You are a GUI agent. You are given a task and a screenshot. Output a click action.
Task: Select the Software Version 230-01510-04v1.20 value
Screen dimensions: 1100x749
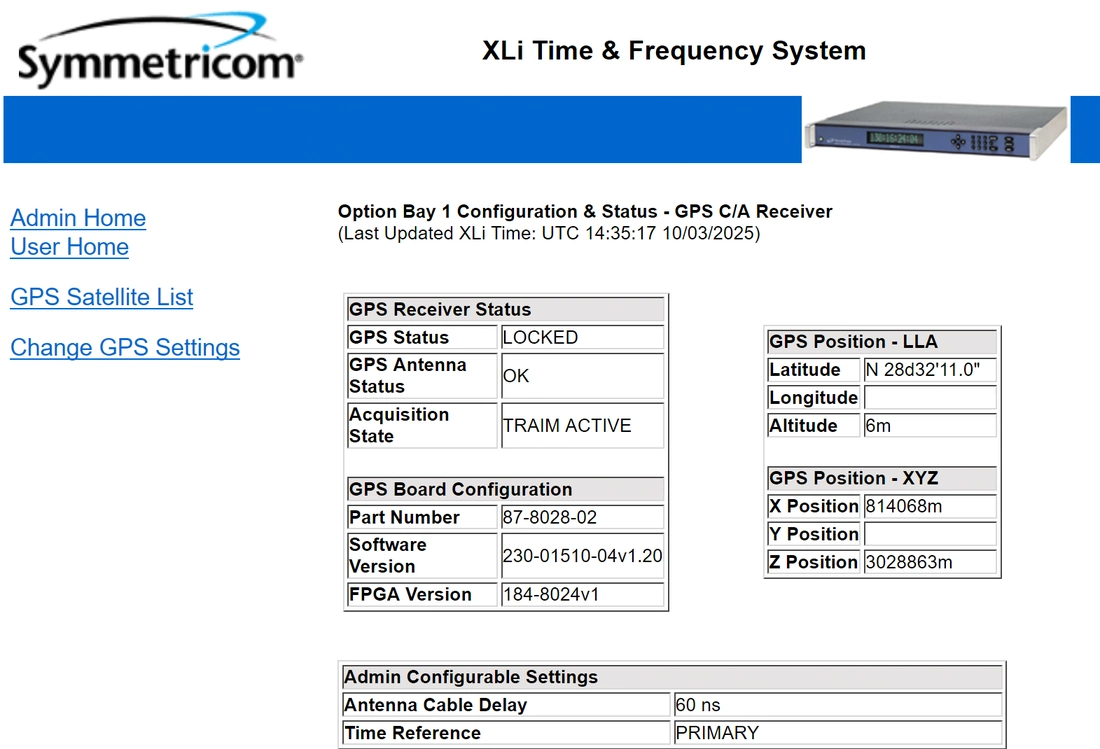pos(582,556)
